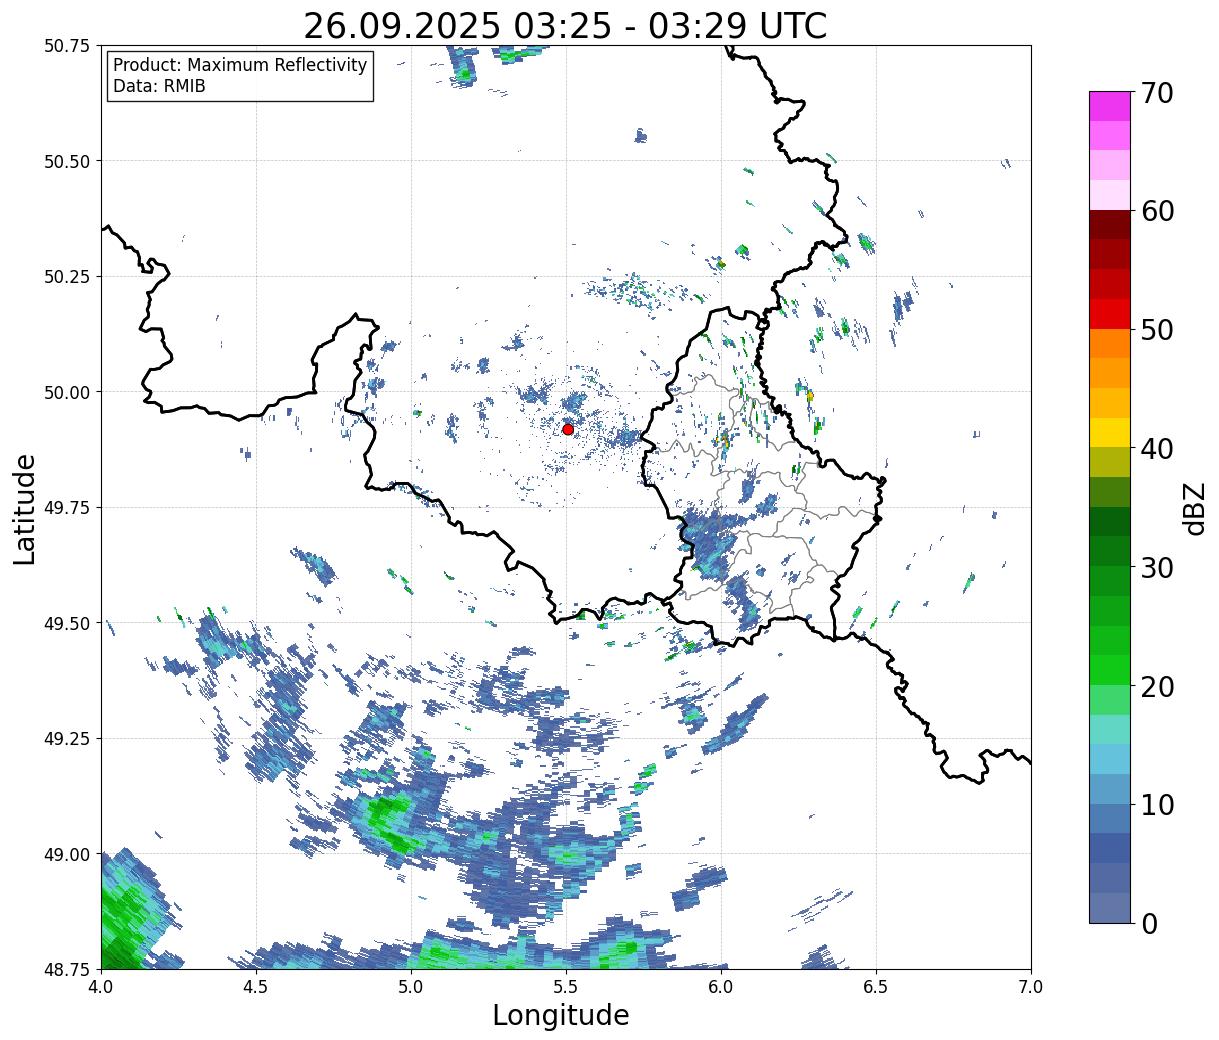The image size is (1219, 1040).
Task: Pick the orange swatch just below 50
Action: coord(1110,344)
